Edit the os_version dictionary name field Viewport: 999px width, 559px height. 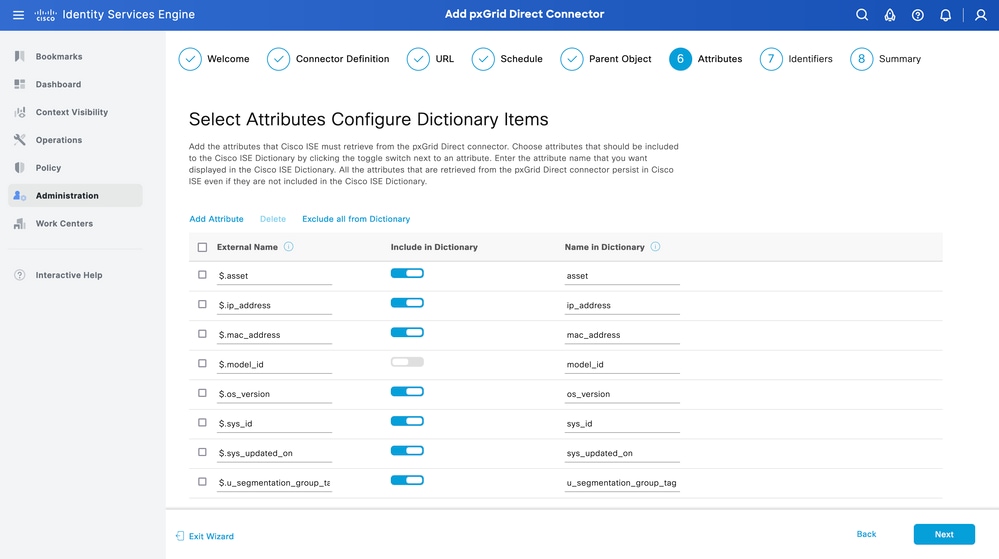pos(622,394)
